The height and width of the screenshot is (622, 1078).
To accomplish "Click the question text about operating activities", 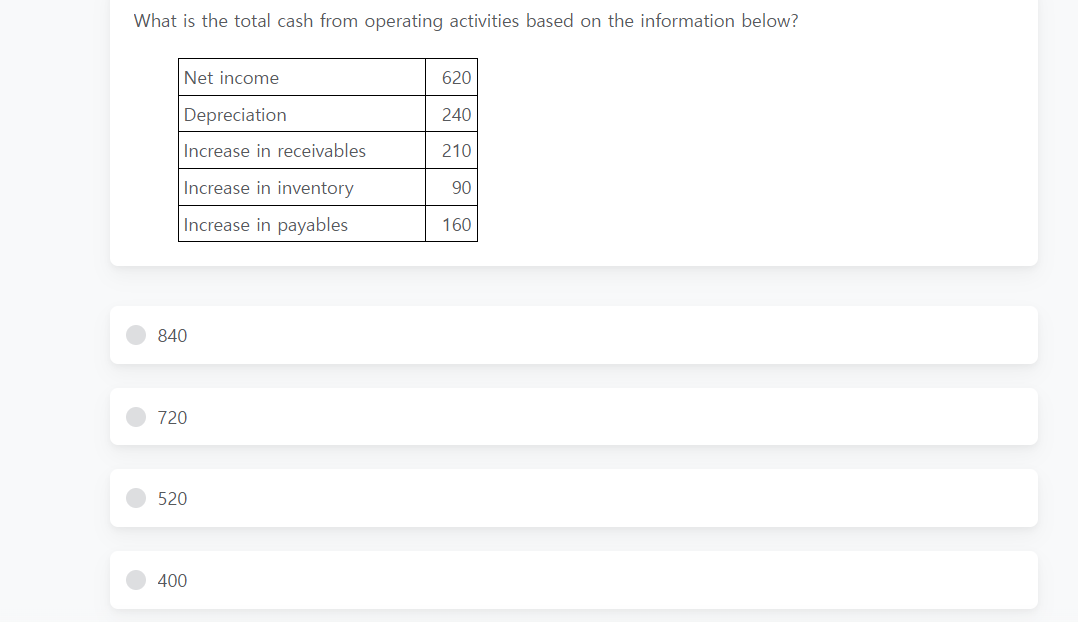I will tap(466, 20).
